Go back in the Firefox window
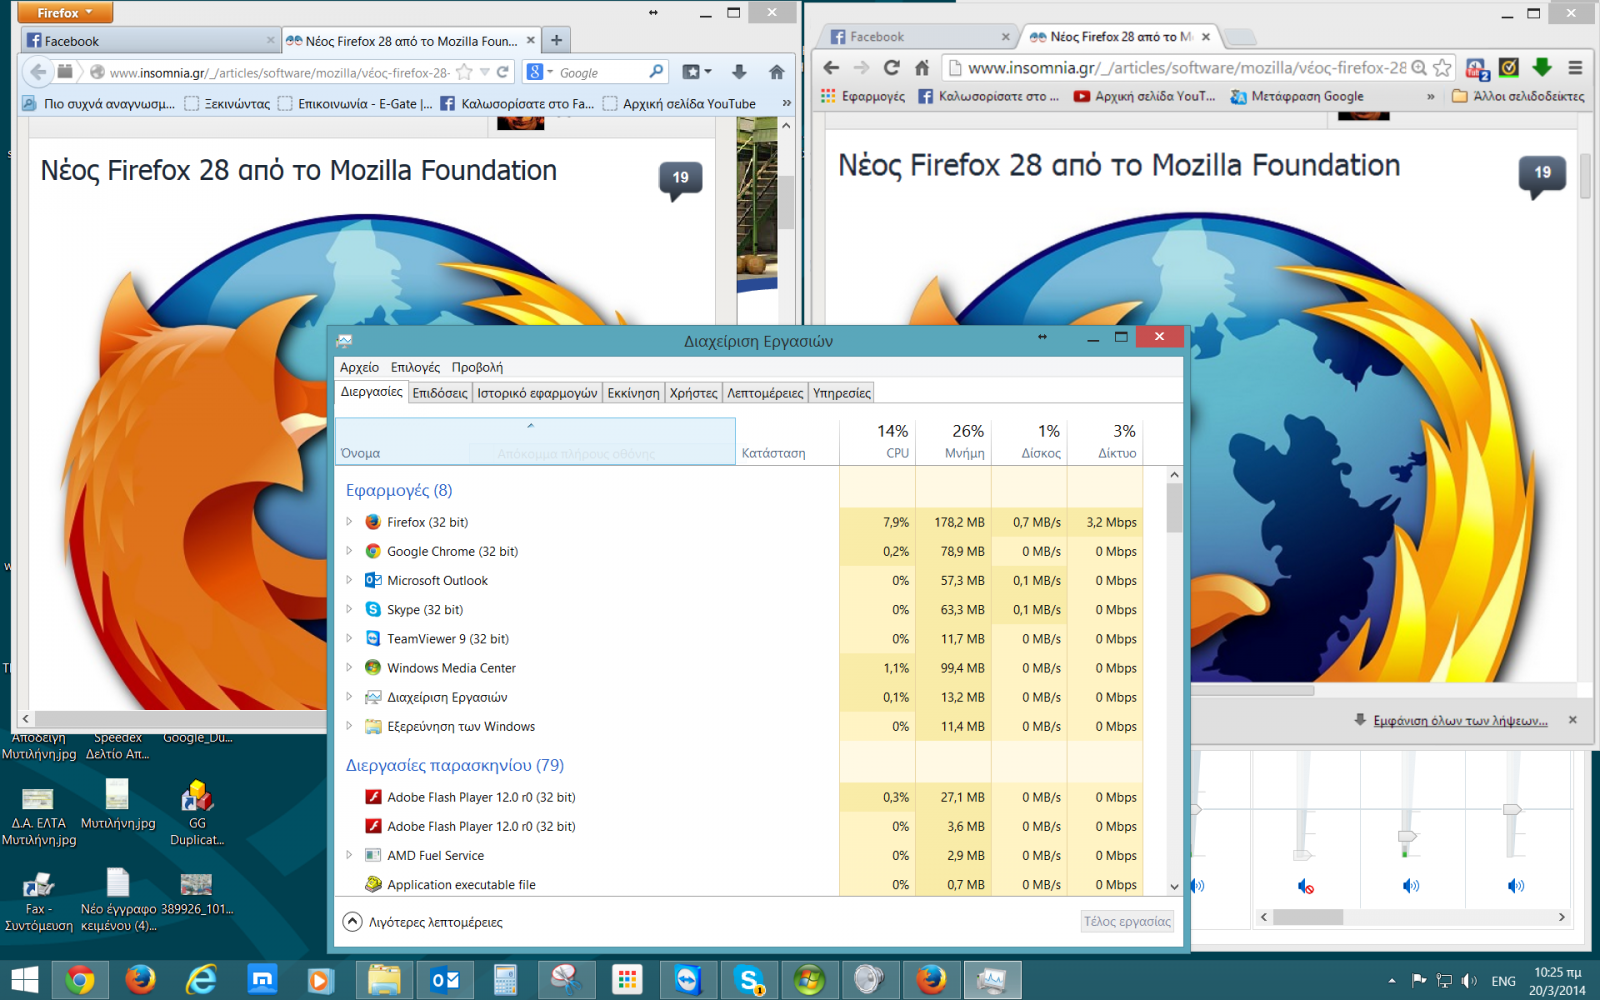This screenshot has height=1000, width=1600. click(x=38, y=72)
